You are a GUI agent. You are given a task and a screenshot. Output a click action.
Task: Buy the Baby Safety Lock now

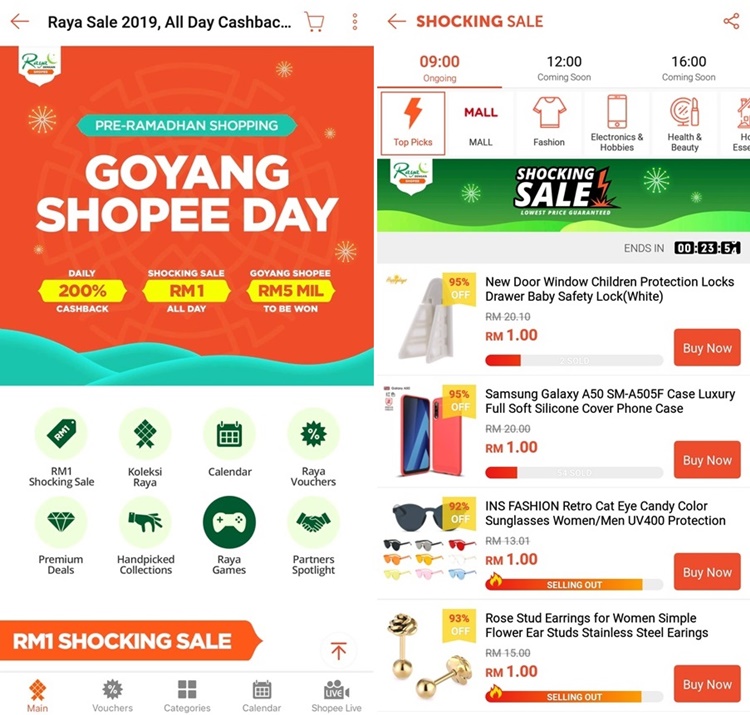(707, 348)
